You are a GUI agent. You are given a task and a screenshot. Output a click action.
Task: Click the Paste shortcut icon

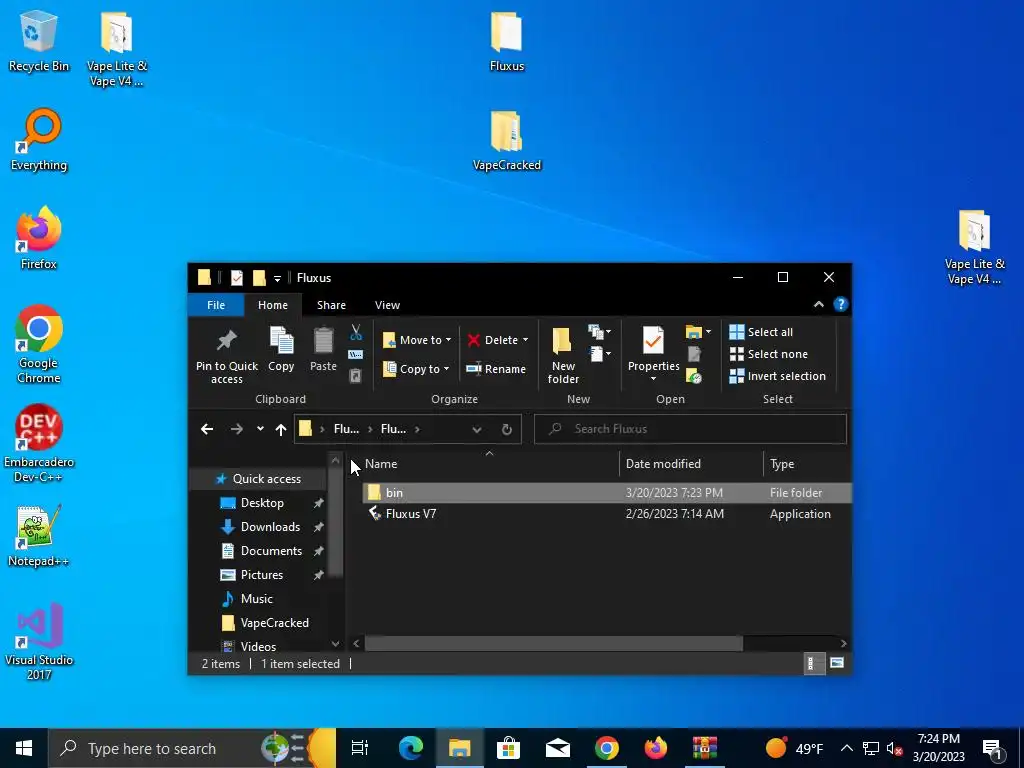[355, 376]
